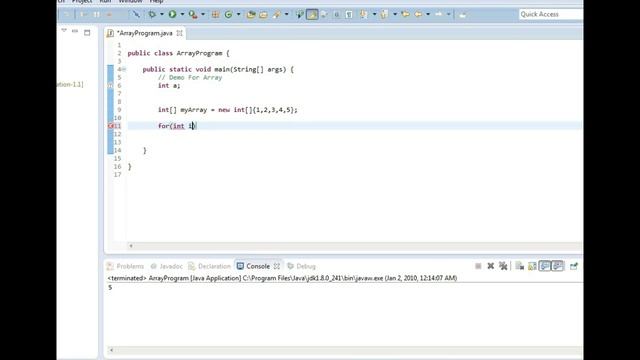
Task: Toggle Word Wrap icon right of Mark Occurrences
Action: (x=324, y=14)
